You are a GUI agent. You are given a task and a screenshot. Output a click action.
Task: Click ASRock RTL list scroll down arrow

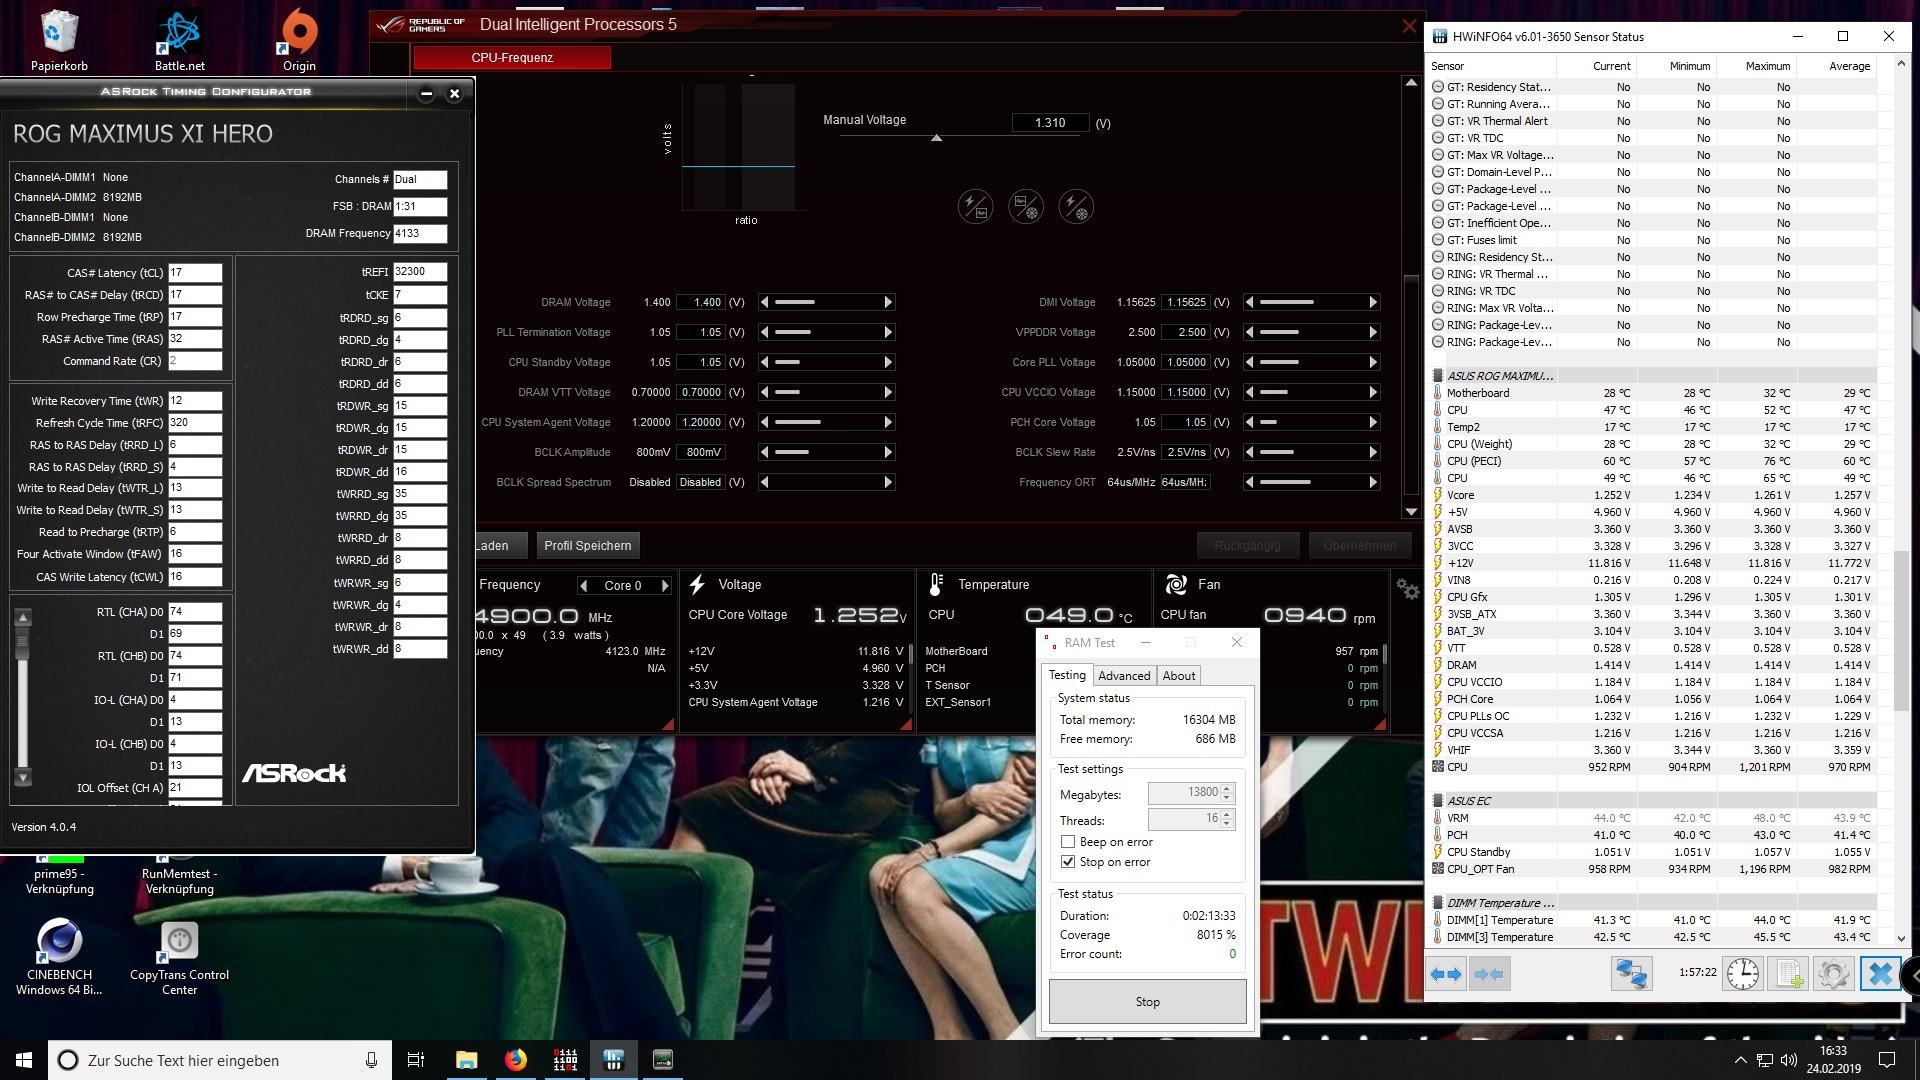[x=23, y=778]
